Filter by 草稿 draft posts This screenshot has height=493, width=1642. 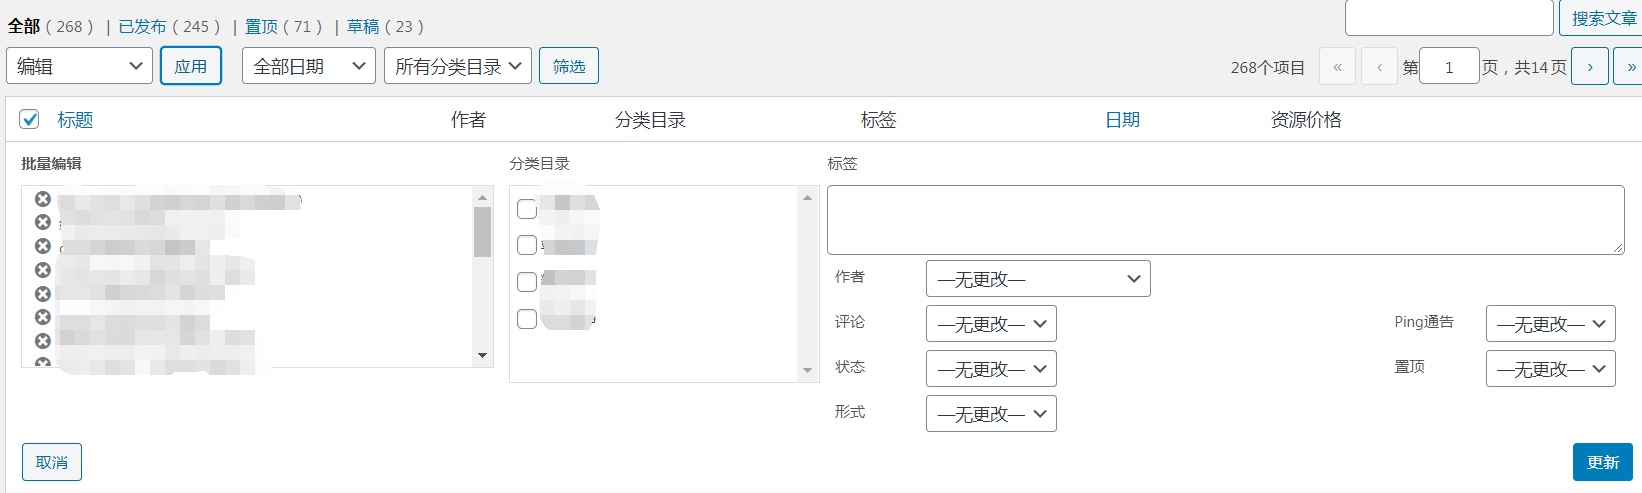tap(364, 26)
